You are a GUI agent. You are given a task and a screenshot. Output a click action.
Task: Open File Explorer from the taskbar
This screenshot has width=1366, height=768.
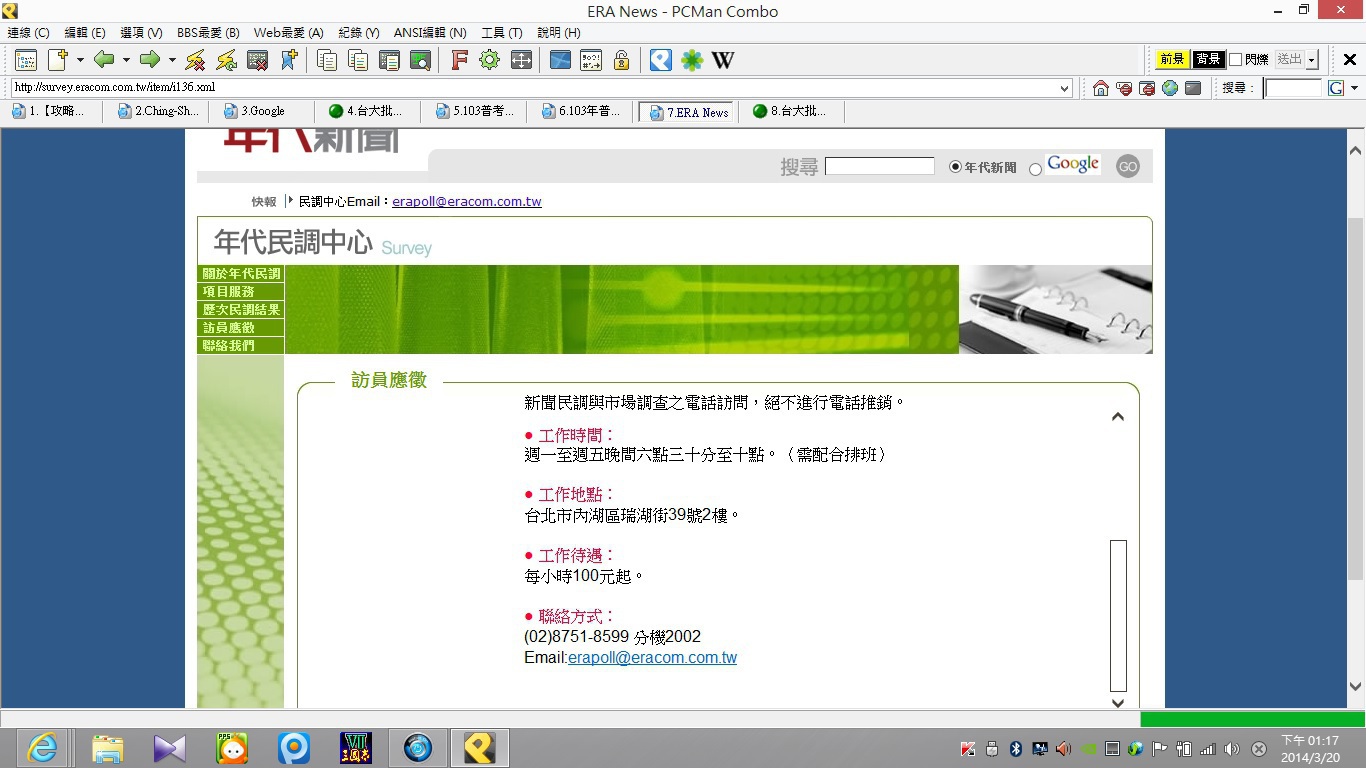(107, 747)
